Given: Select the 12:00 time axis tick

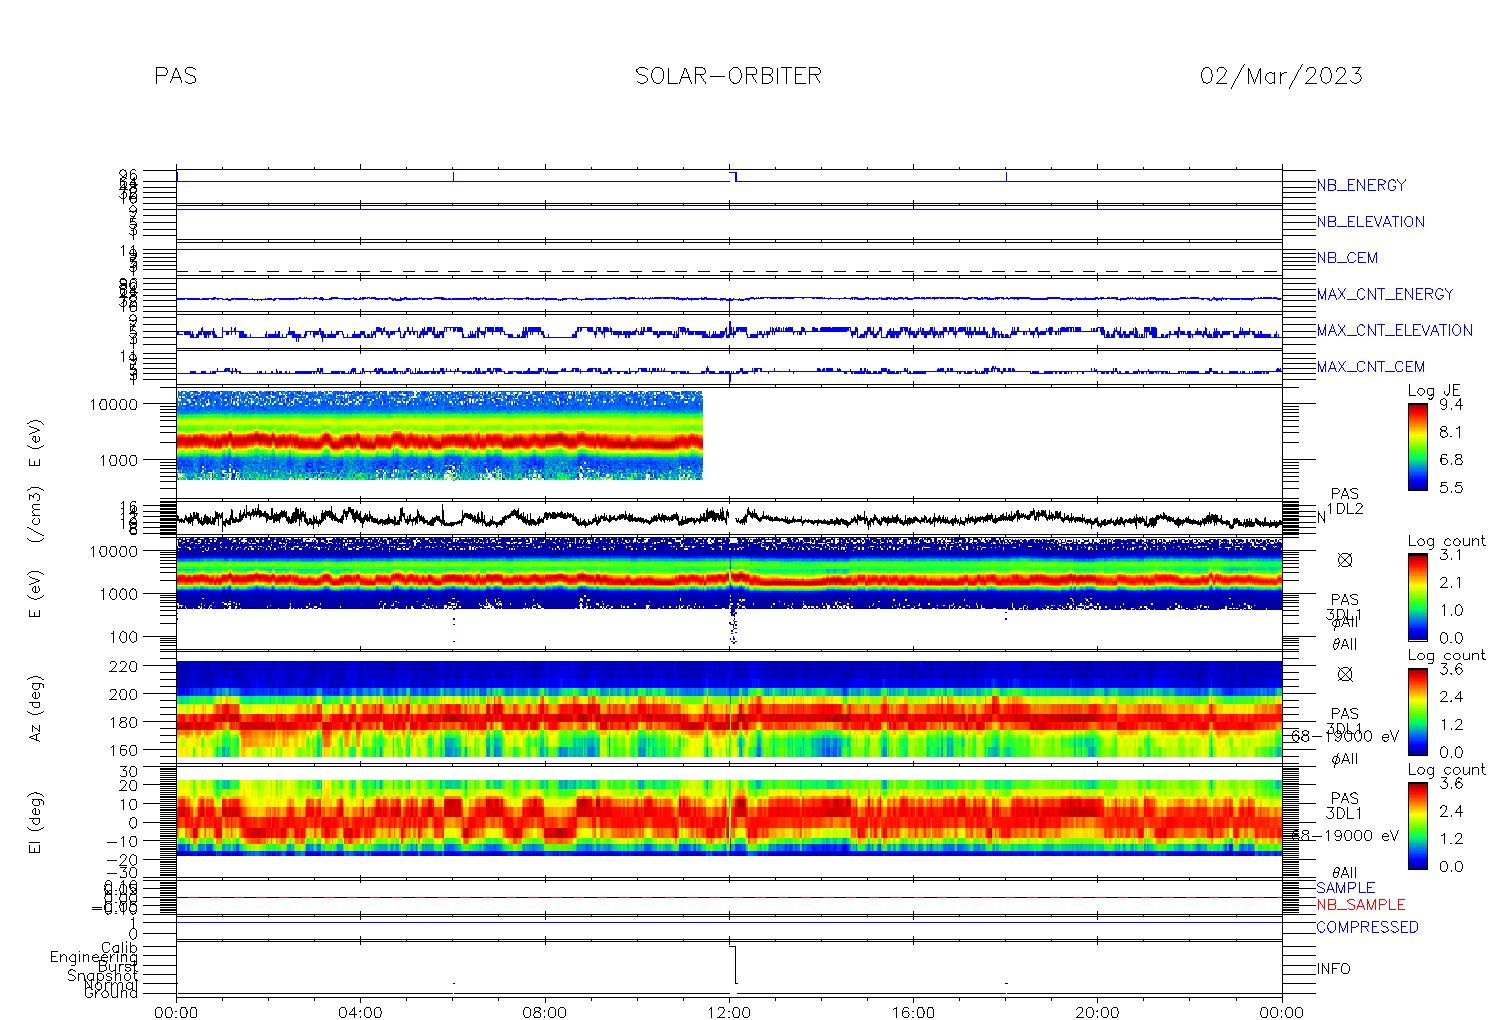Looking at the screenshot, I should (729, 1012).
